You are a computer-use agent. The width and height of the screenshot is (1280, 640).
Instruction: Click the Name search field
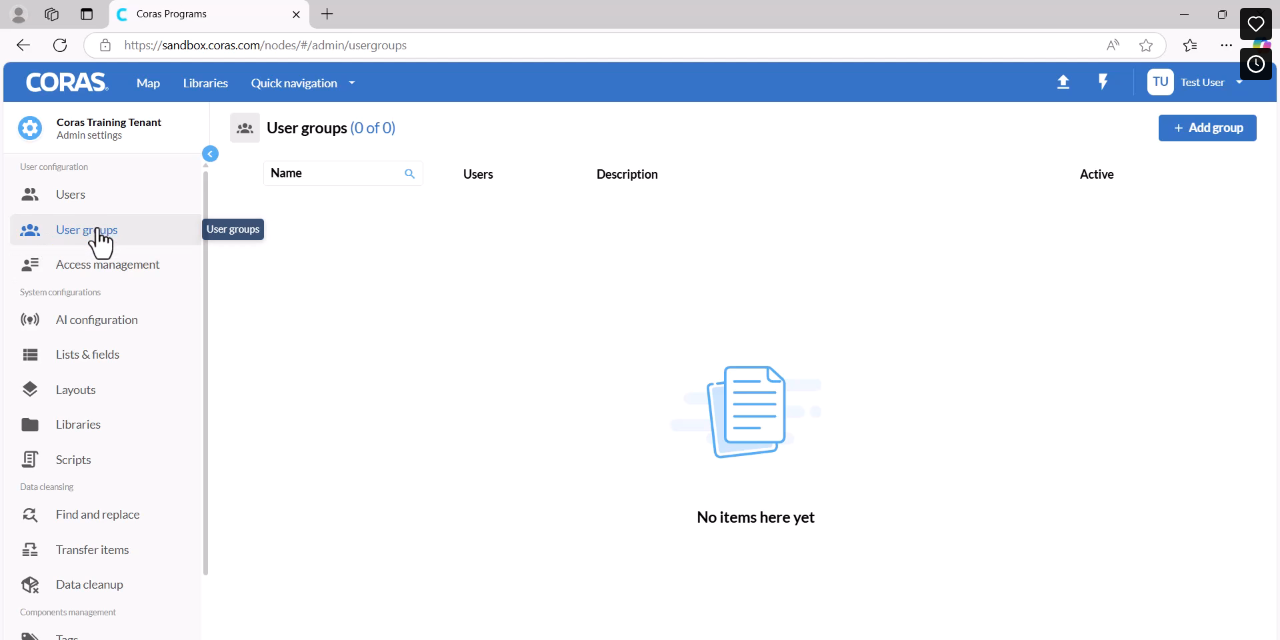(343, 173)
